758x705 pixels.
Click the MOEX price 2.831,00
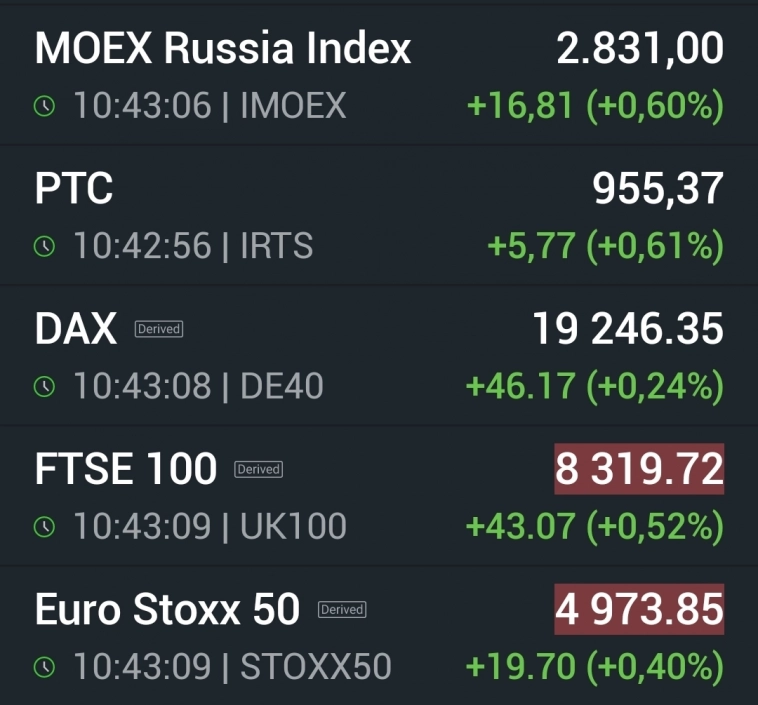pyautogui.click(x=640, y=48)
